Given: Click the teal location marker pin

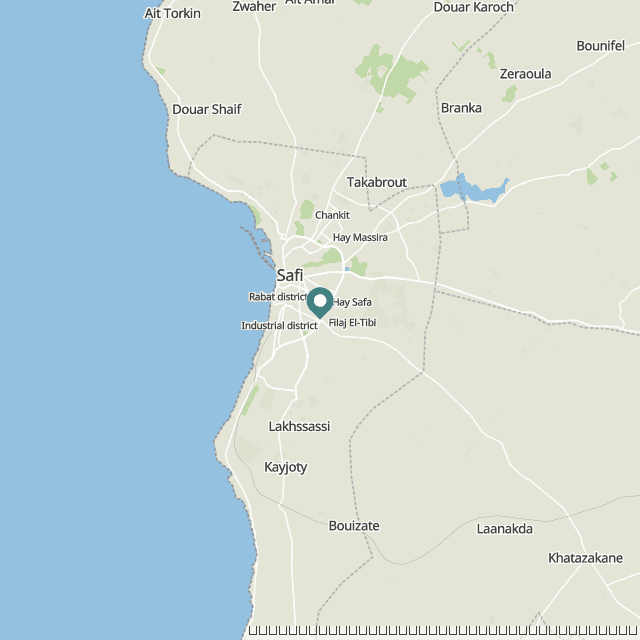Looking at the screenshot, I should click(320, 302).
